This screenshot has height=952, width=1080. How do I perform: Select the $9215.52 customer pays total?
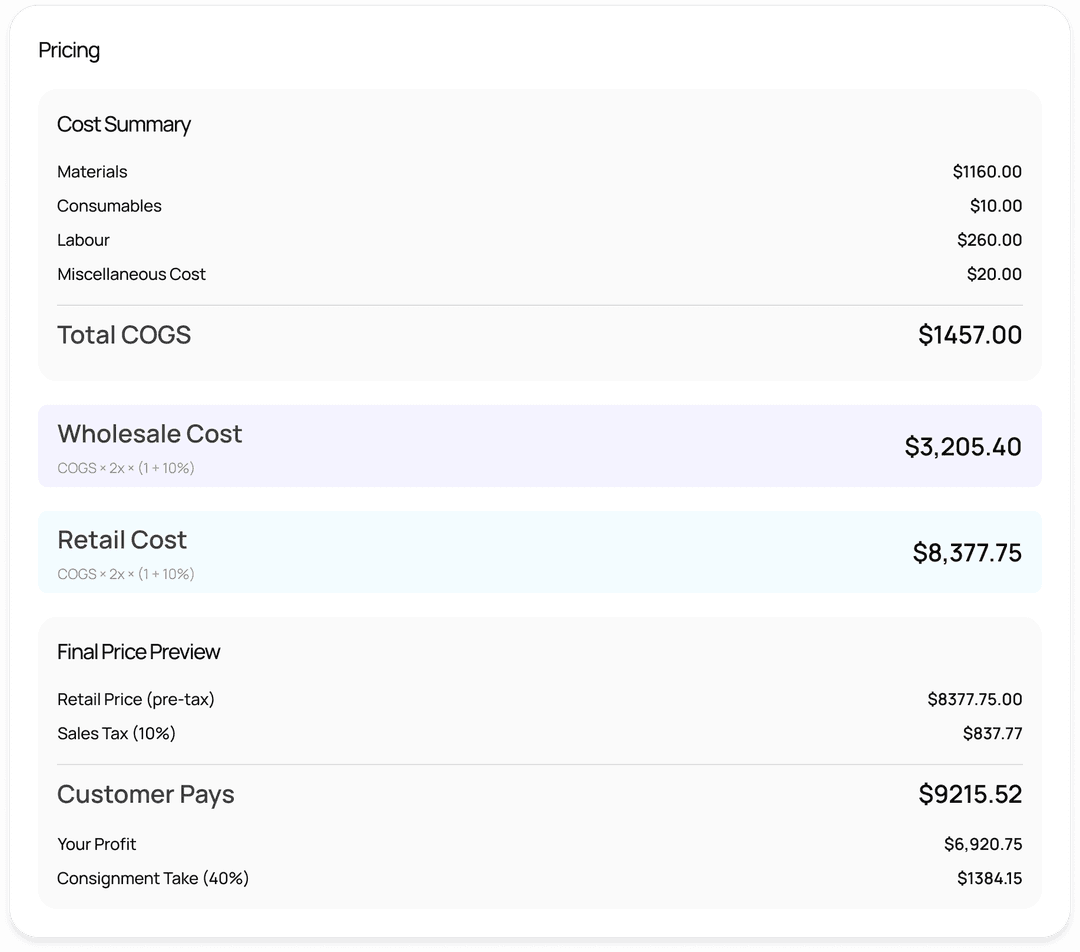[970, 794]
